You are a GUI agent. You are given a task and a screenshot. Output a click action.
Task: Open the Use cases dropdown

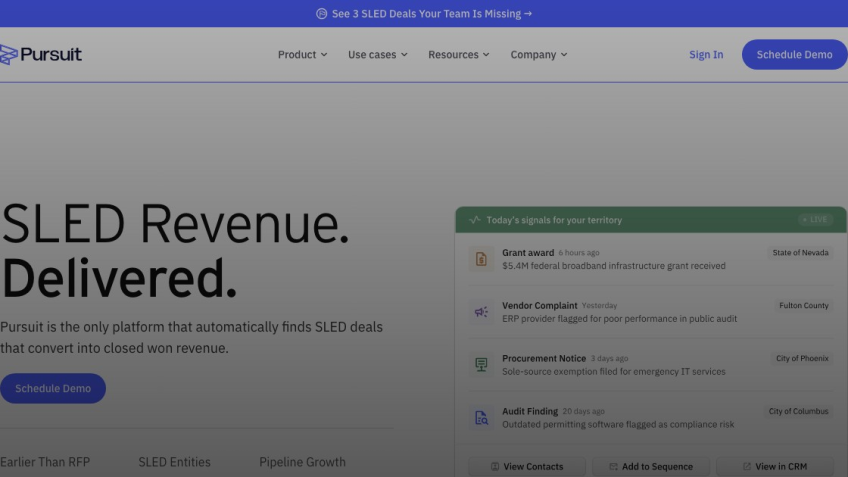(377, 55)
